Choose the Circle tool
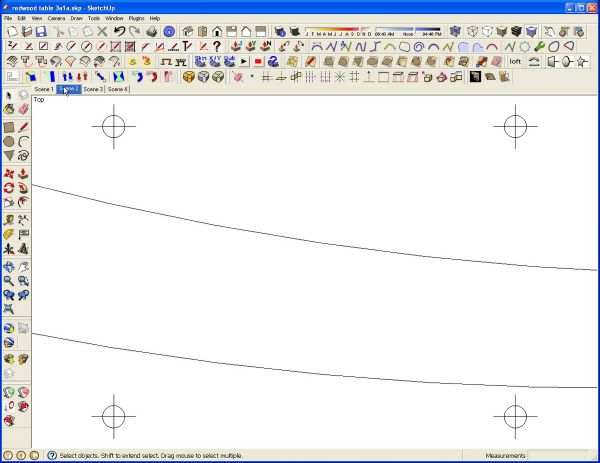The image size is (600, 463). point(9,142)
